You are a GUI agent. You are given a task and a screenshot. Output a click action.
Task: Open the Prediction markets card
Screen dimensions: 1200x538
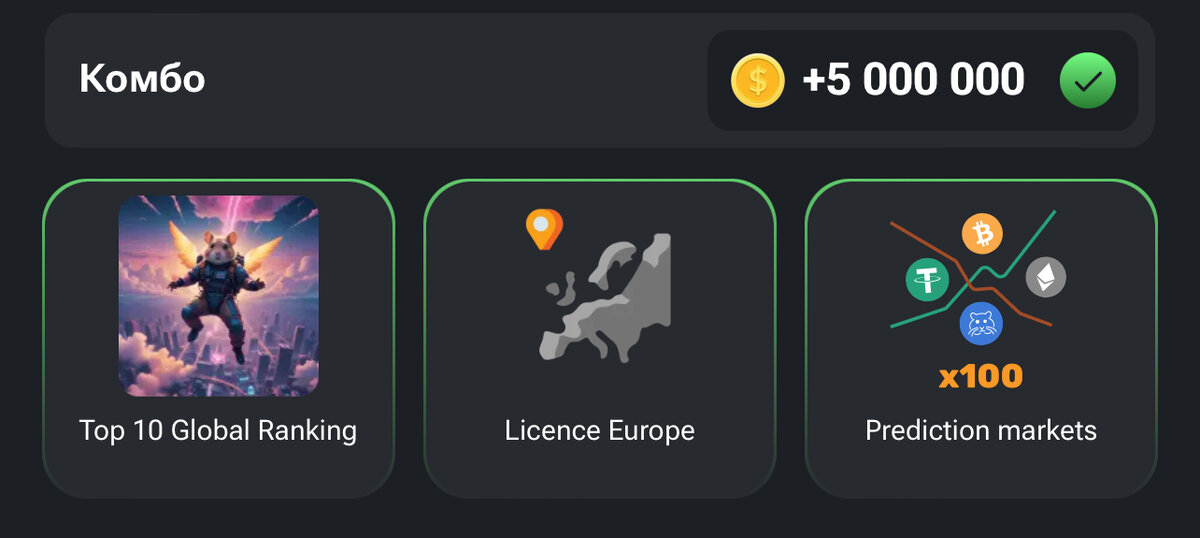coord(981,339)
